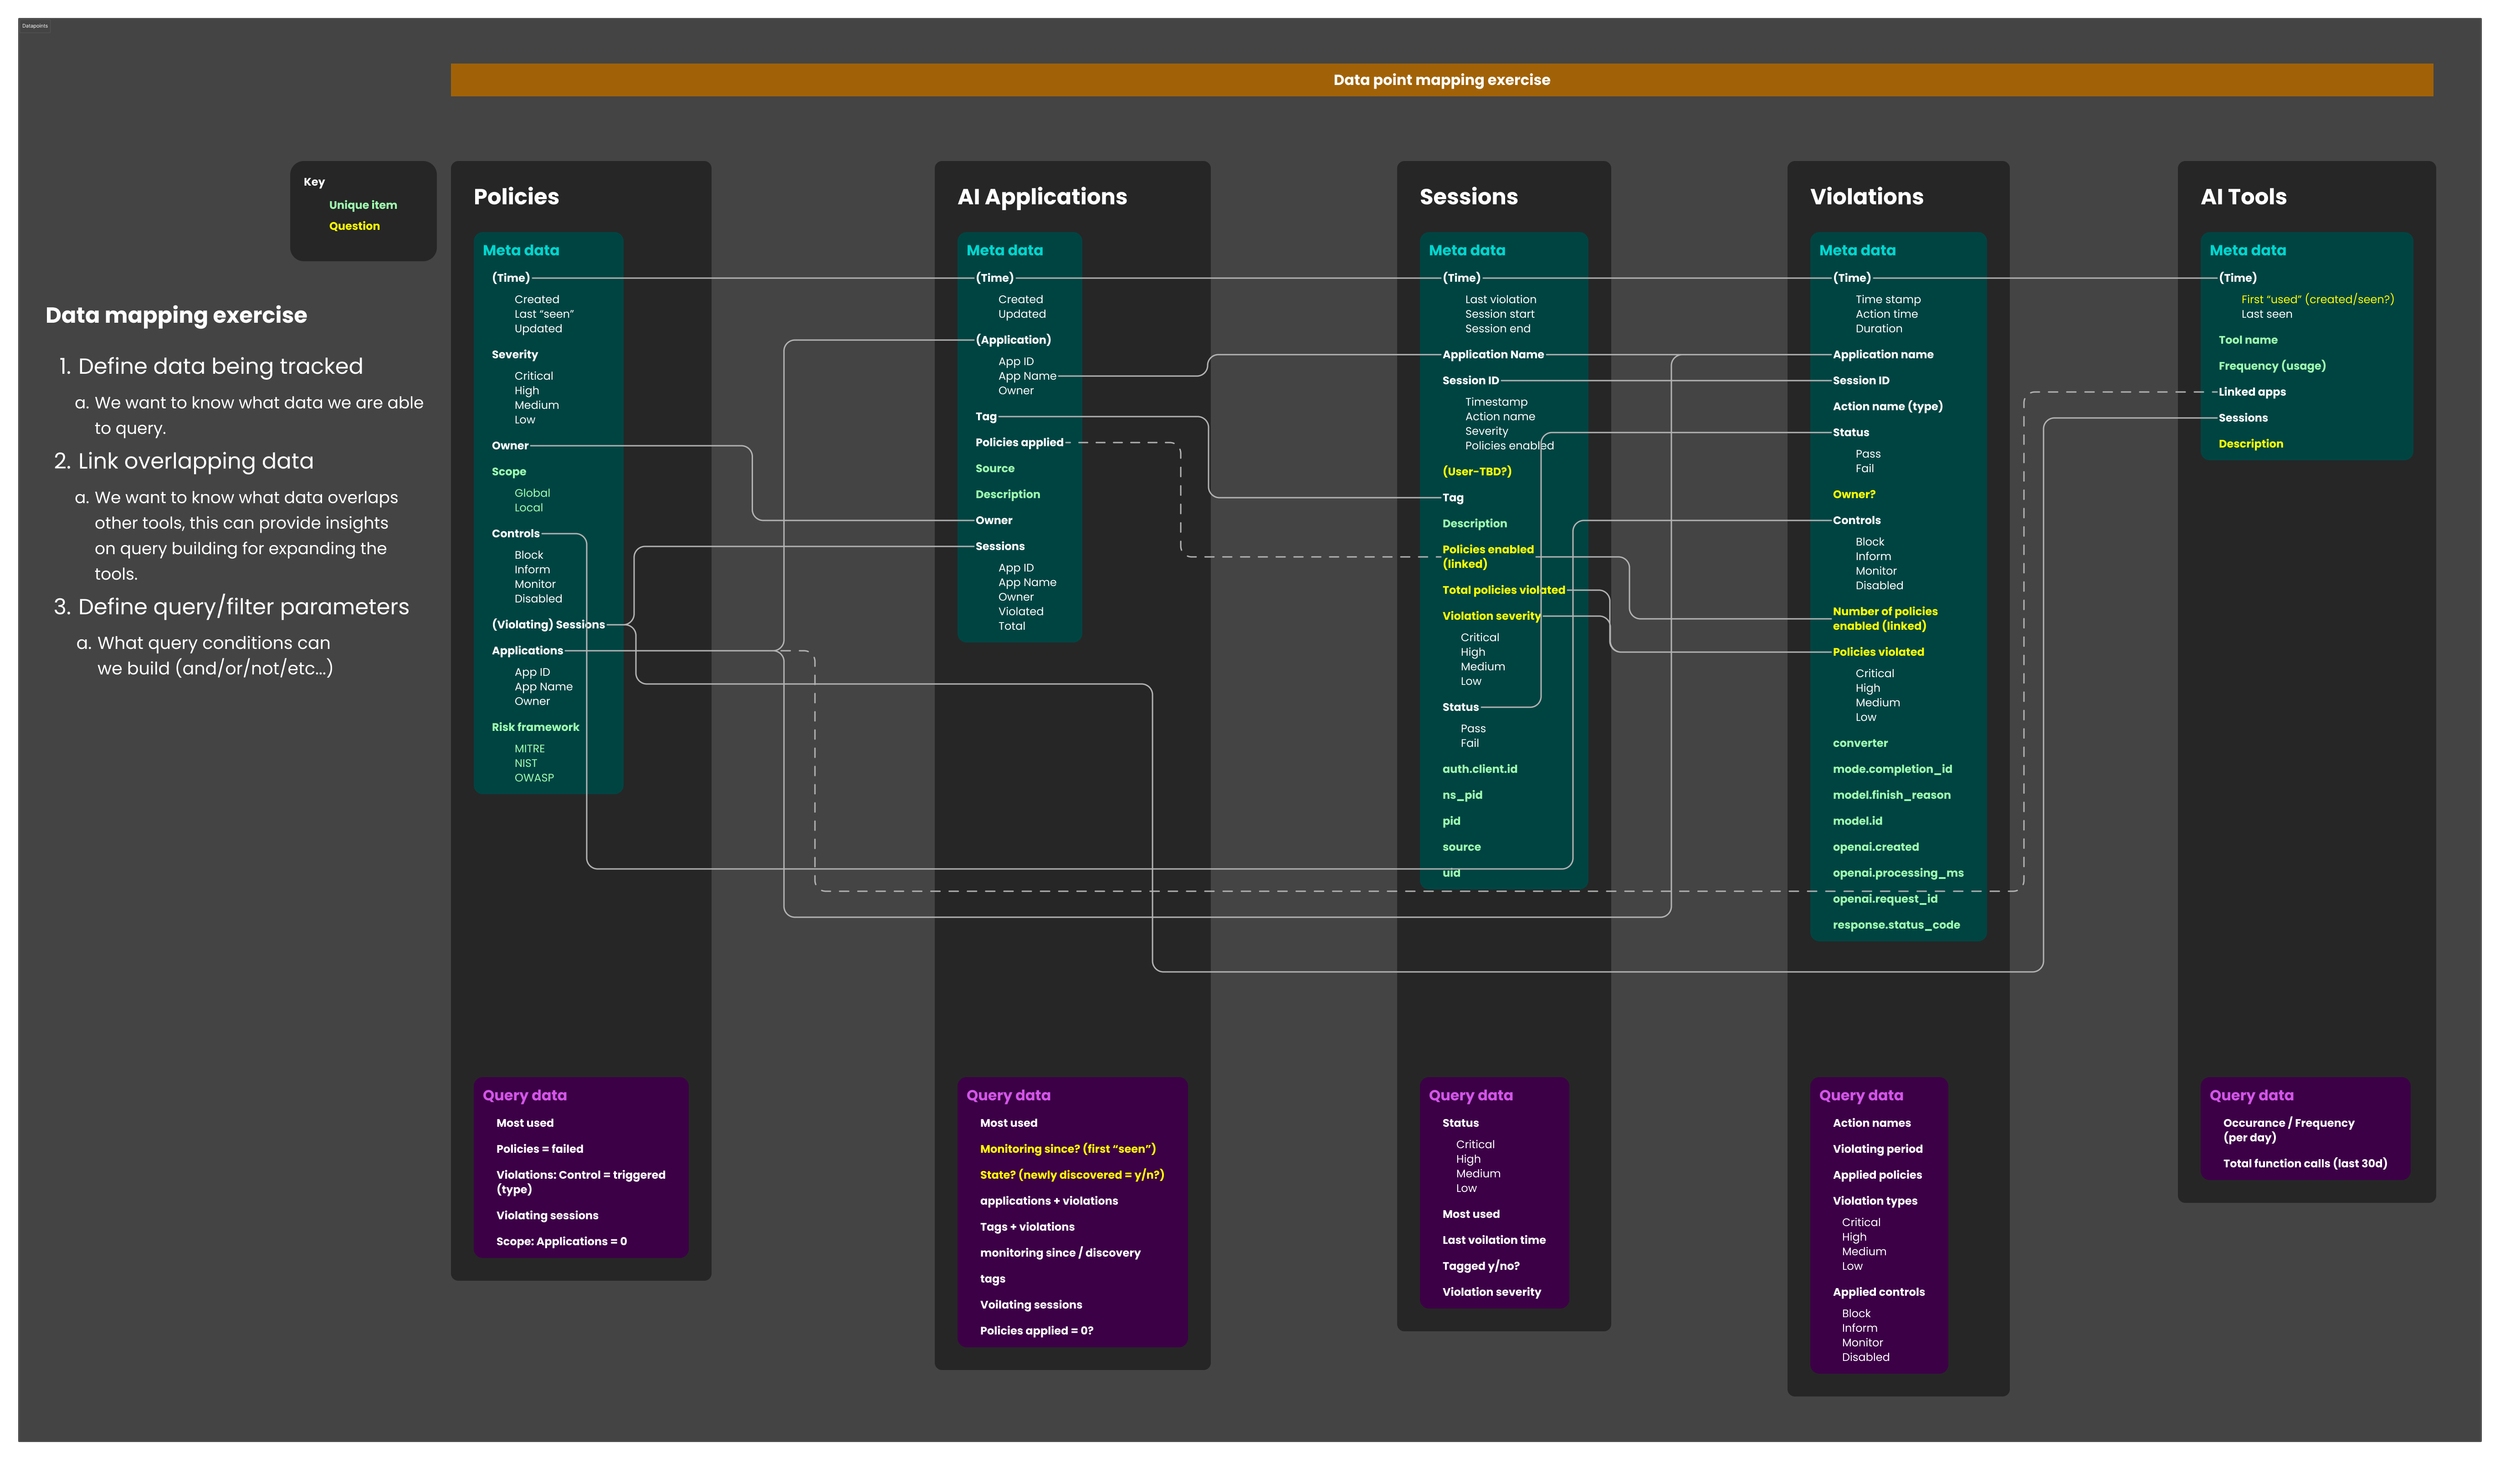Select Linked apps in AI Tools
The height and width of the screenshot is (1460, 2500).
point(2251,392)
